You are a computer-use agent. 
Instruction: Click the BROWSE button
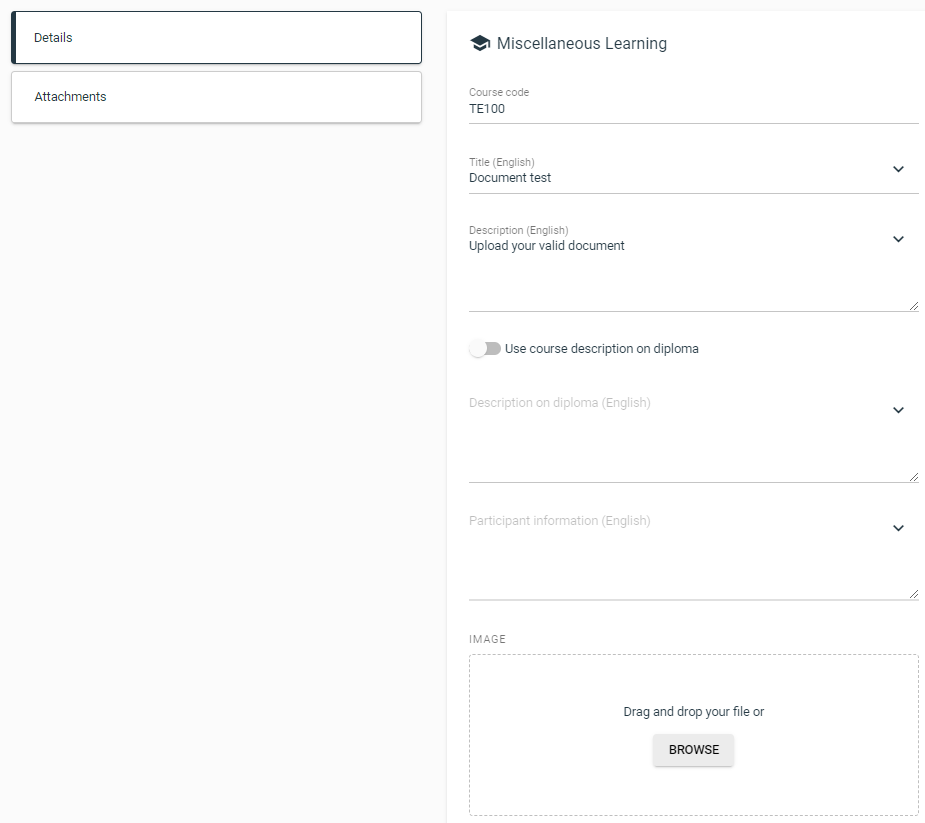click(693, 750)
